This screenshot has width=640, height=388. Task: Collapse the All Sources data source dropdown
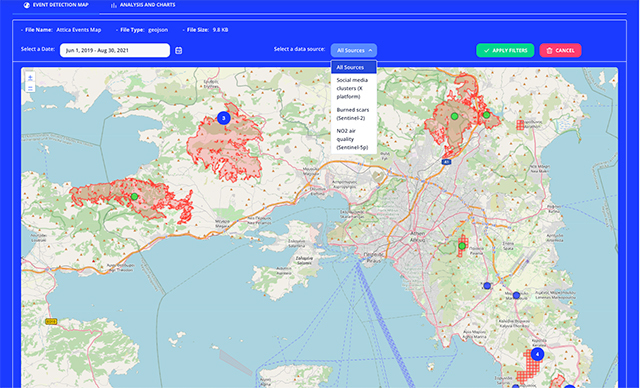point(354,51)
